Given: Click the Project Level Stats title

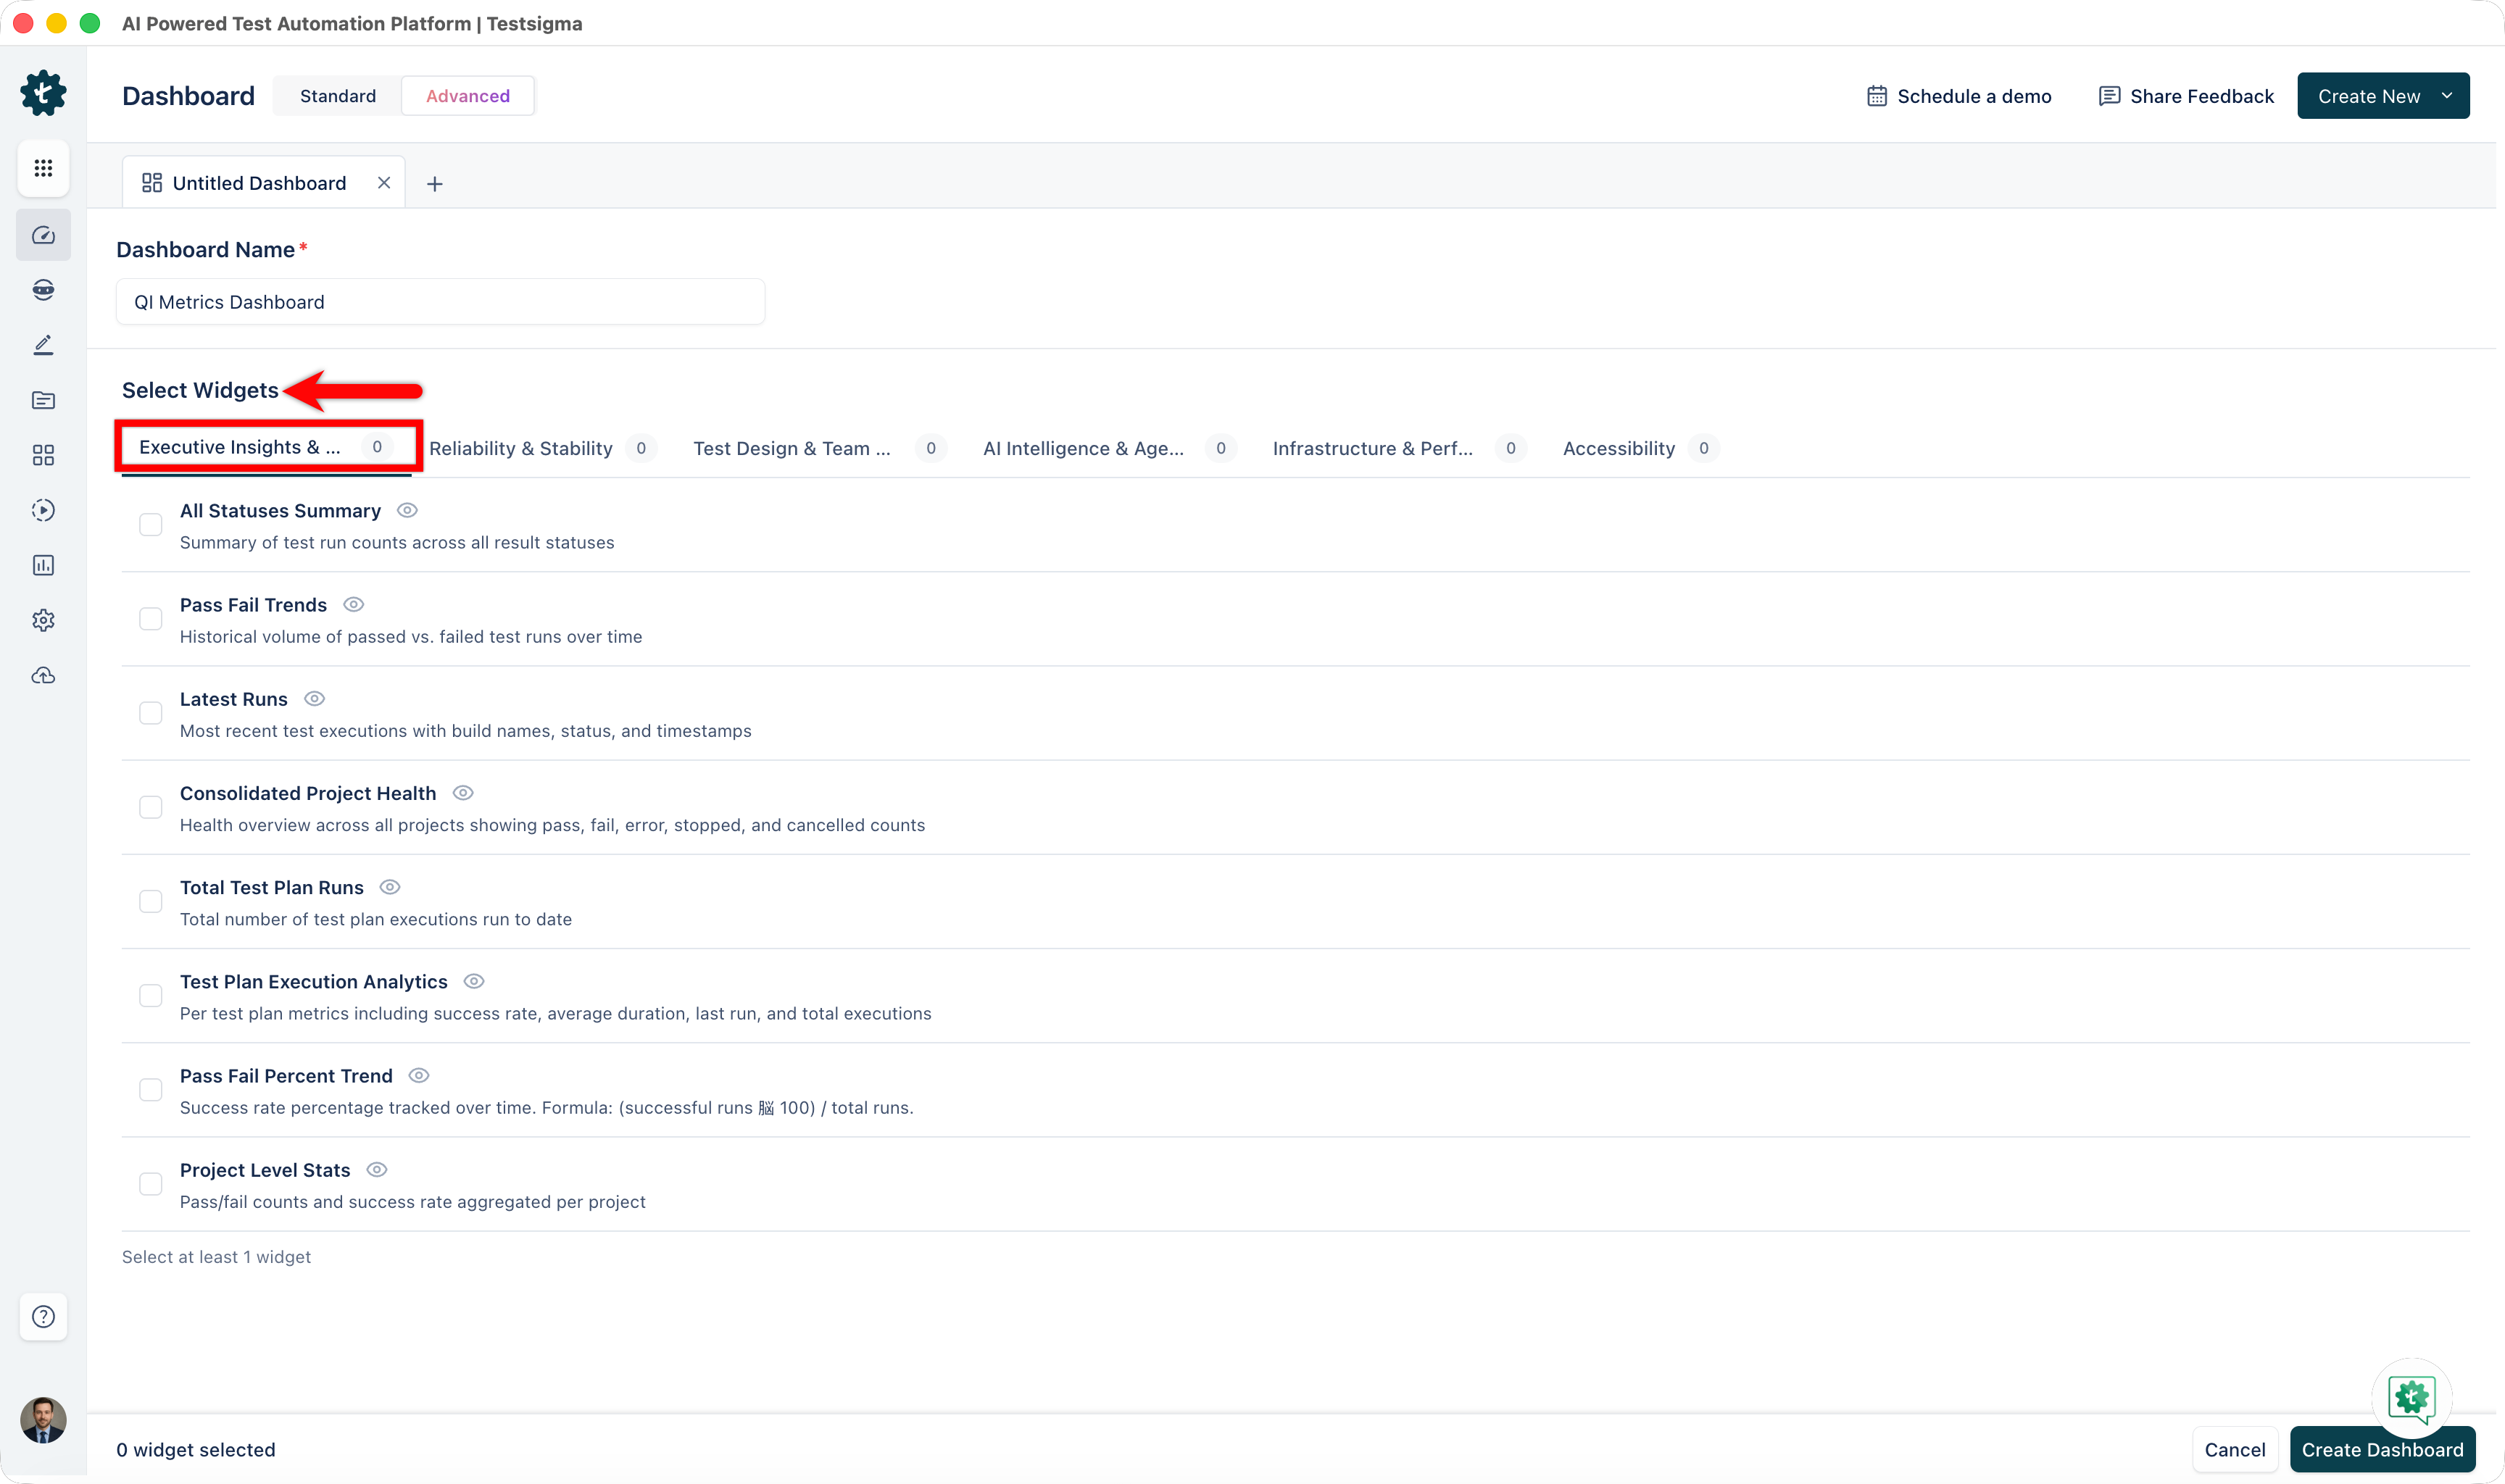Looking at the screenshot, I should (x=265, y=1170).
